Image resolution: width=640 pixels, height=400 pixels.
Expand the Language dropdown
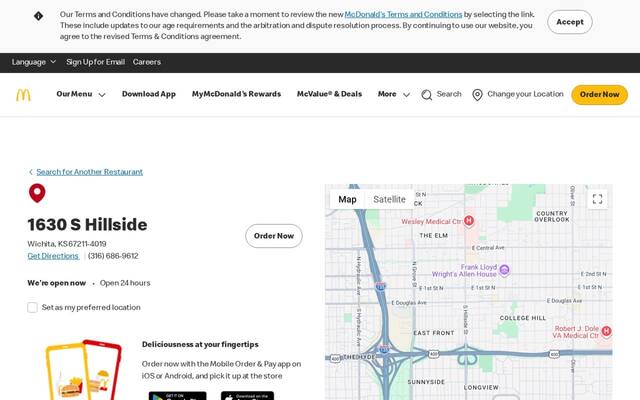tap(34, 62)
